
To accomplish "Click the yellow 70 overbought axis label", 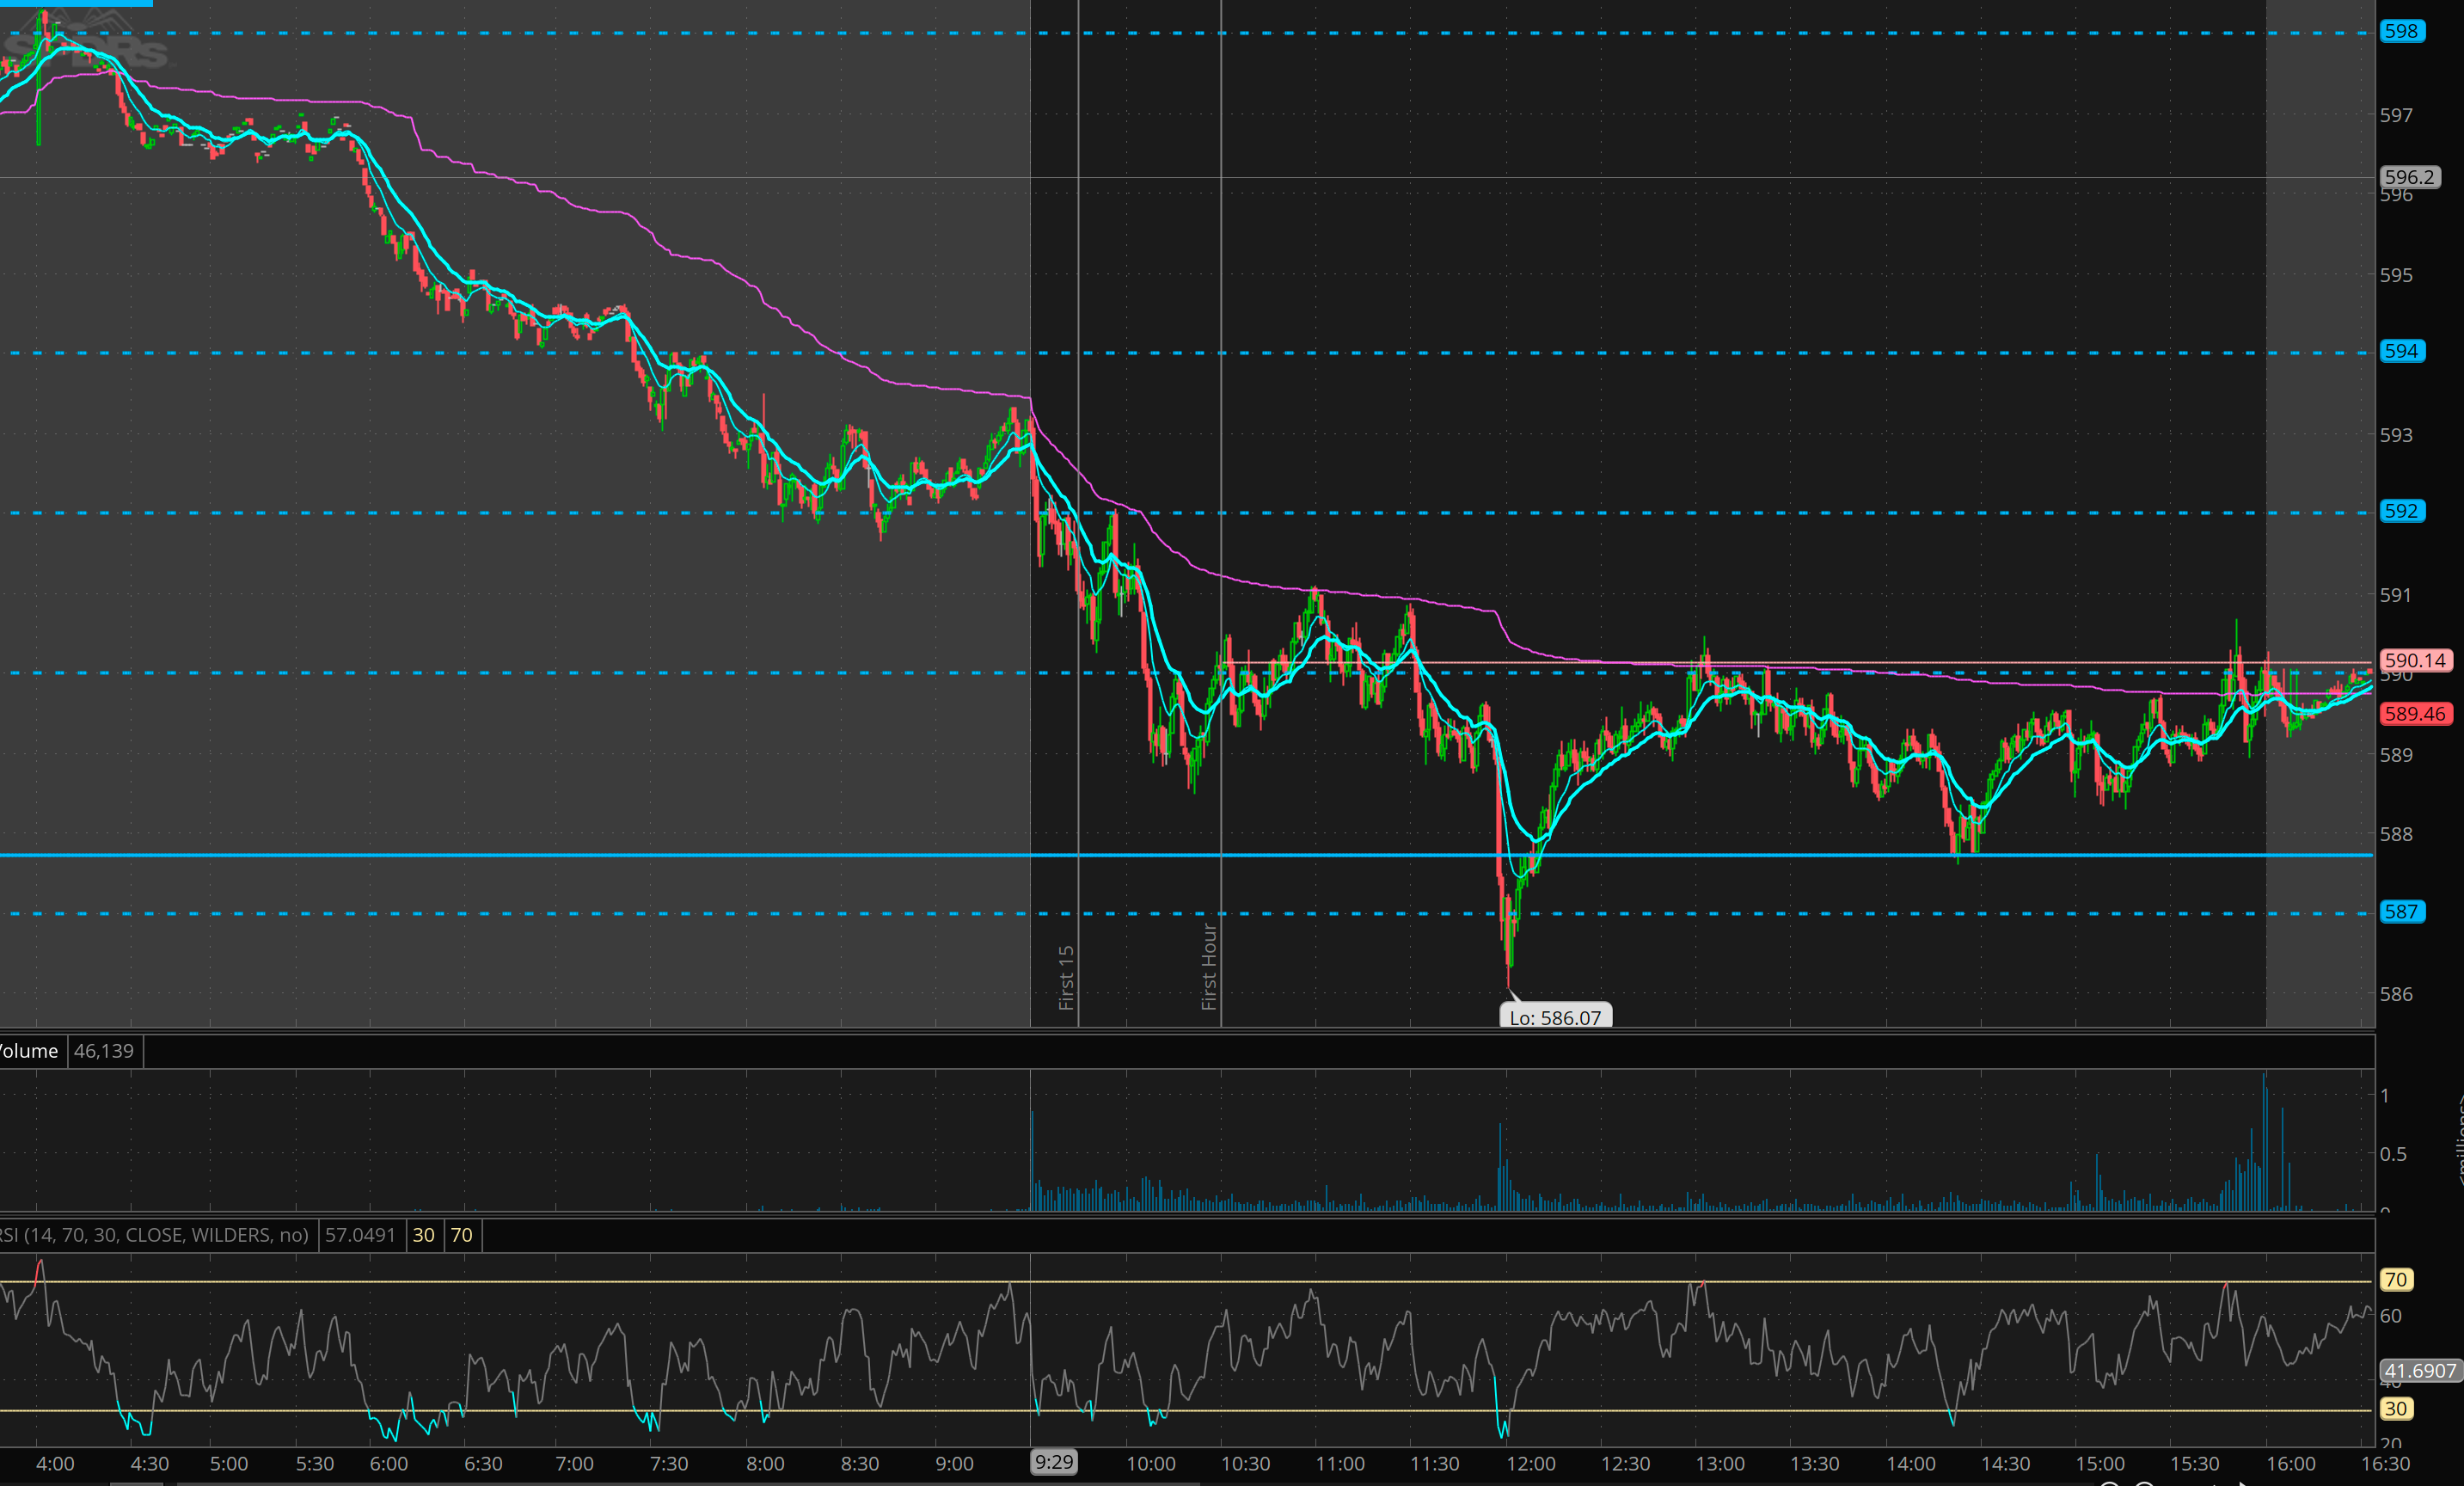I will click(2395, 1279).
